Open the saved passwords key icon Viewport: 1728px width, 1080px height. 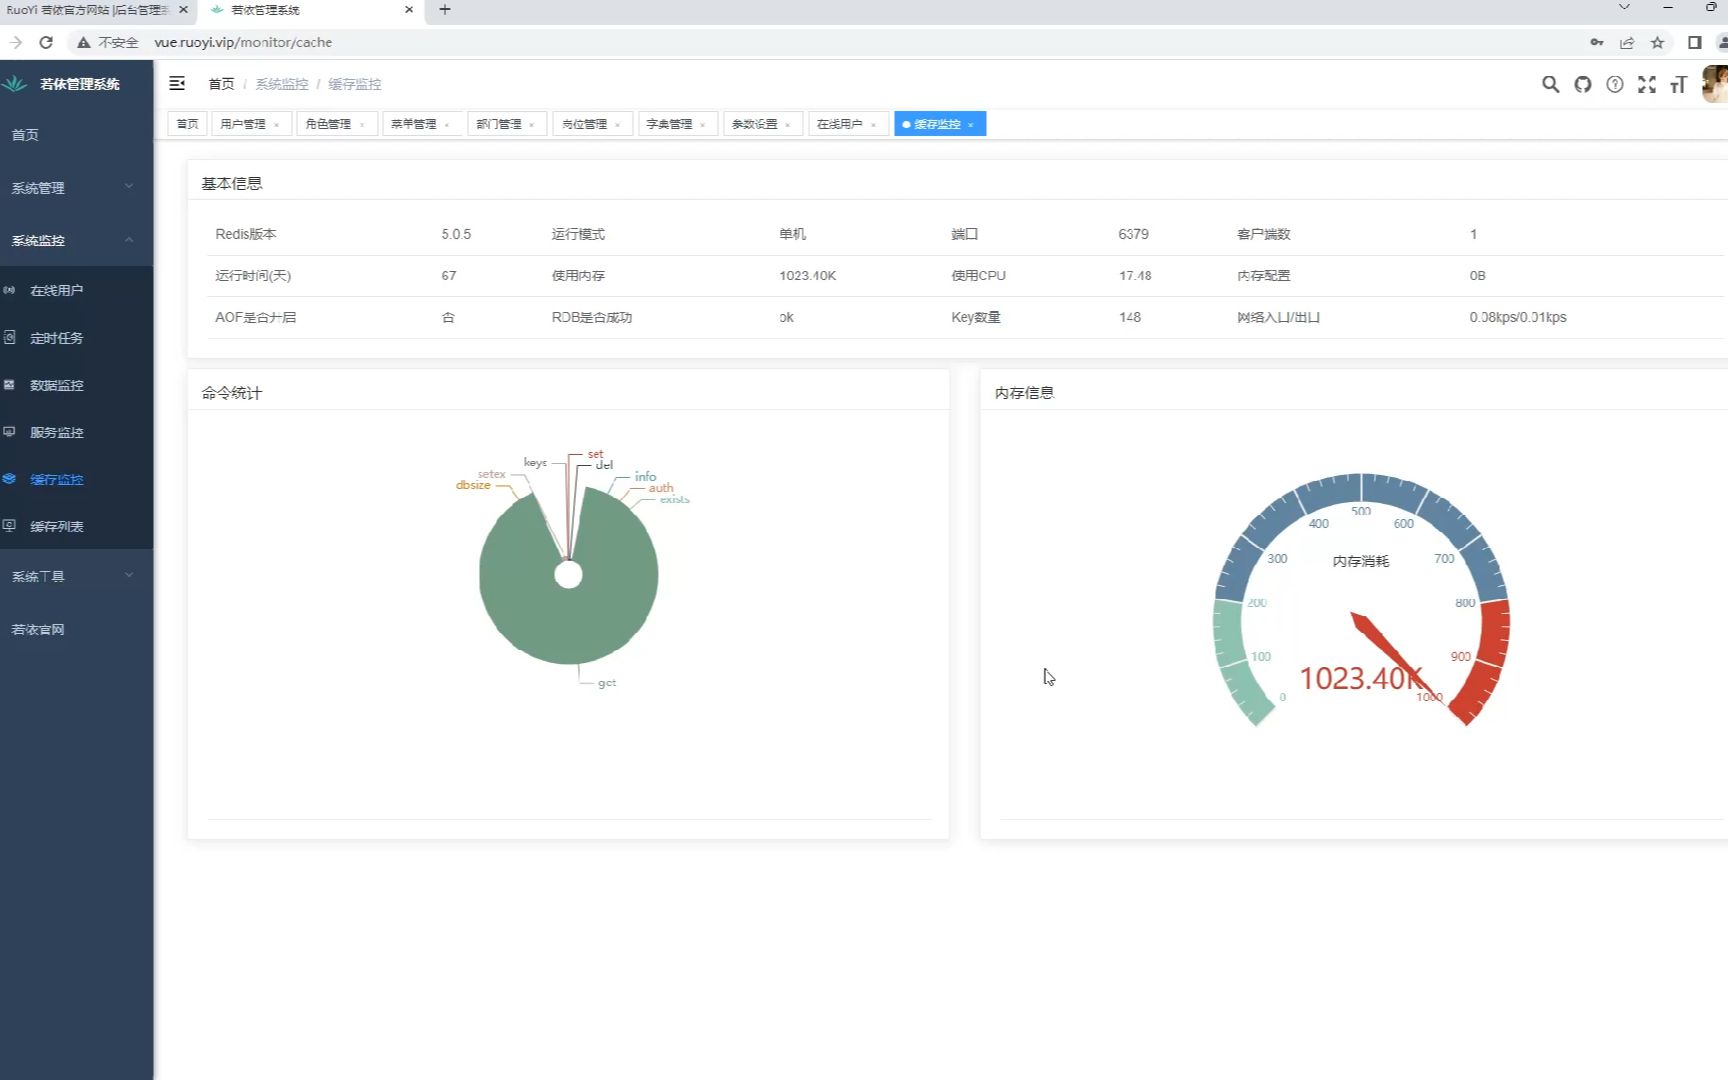[x=1597, y=42]
